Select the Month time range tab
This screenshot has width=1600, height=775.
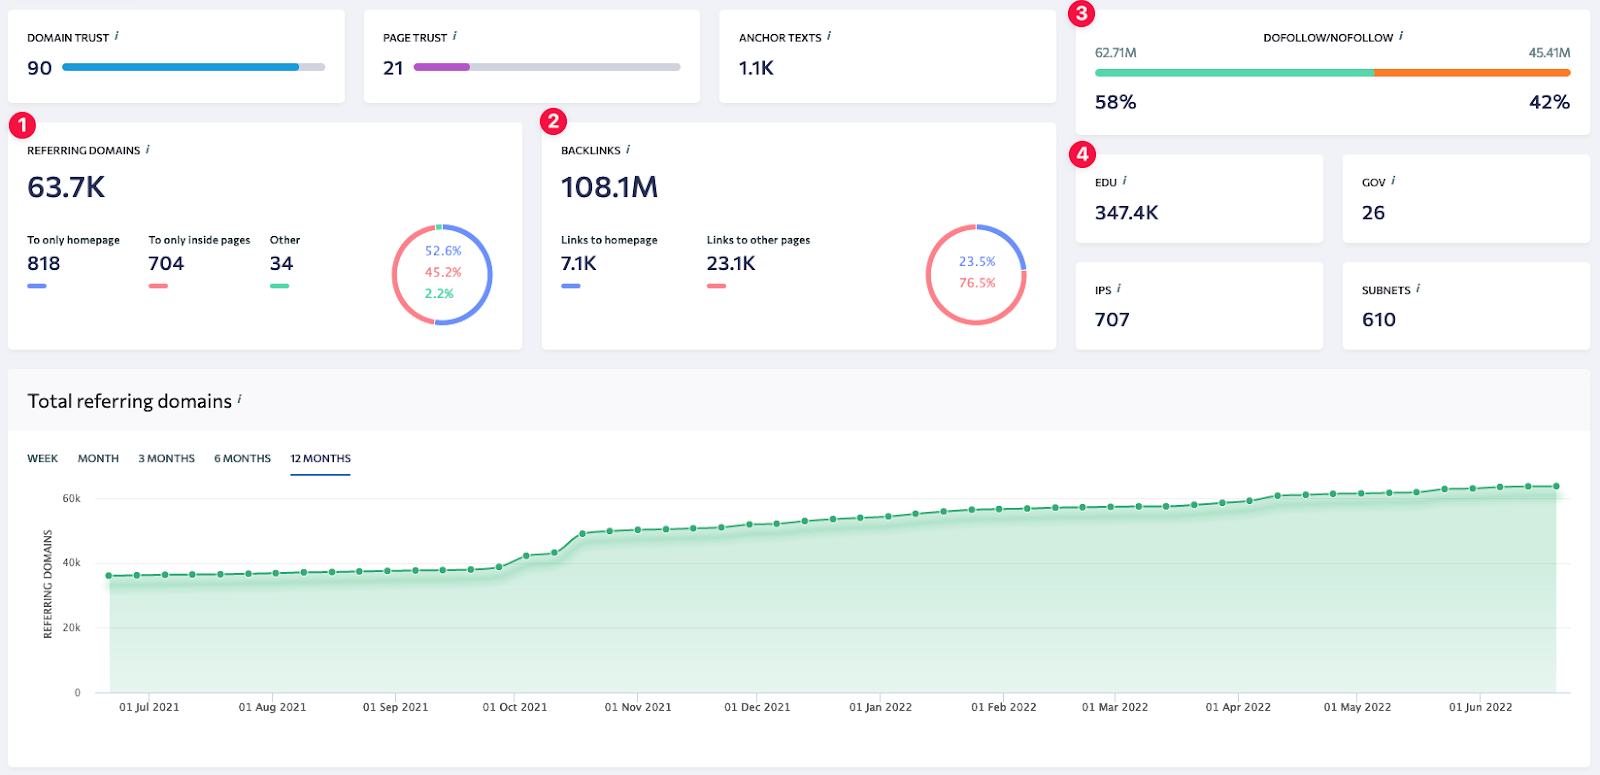coord(98,458)
